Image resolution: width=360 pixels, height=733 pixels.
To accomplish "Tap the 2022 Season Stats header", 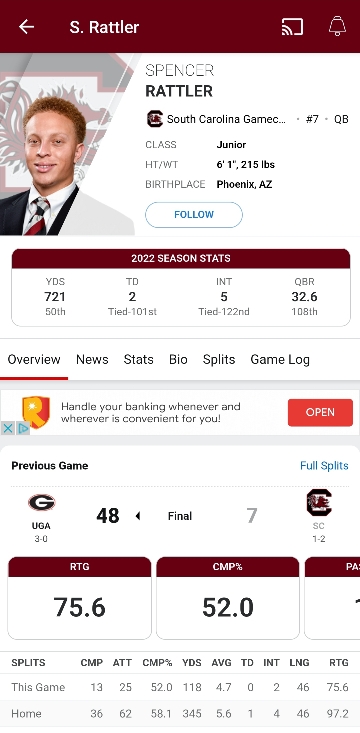I will tap(180, 258).
